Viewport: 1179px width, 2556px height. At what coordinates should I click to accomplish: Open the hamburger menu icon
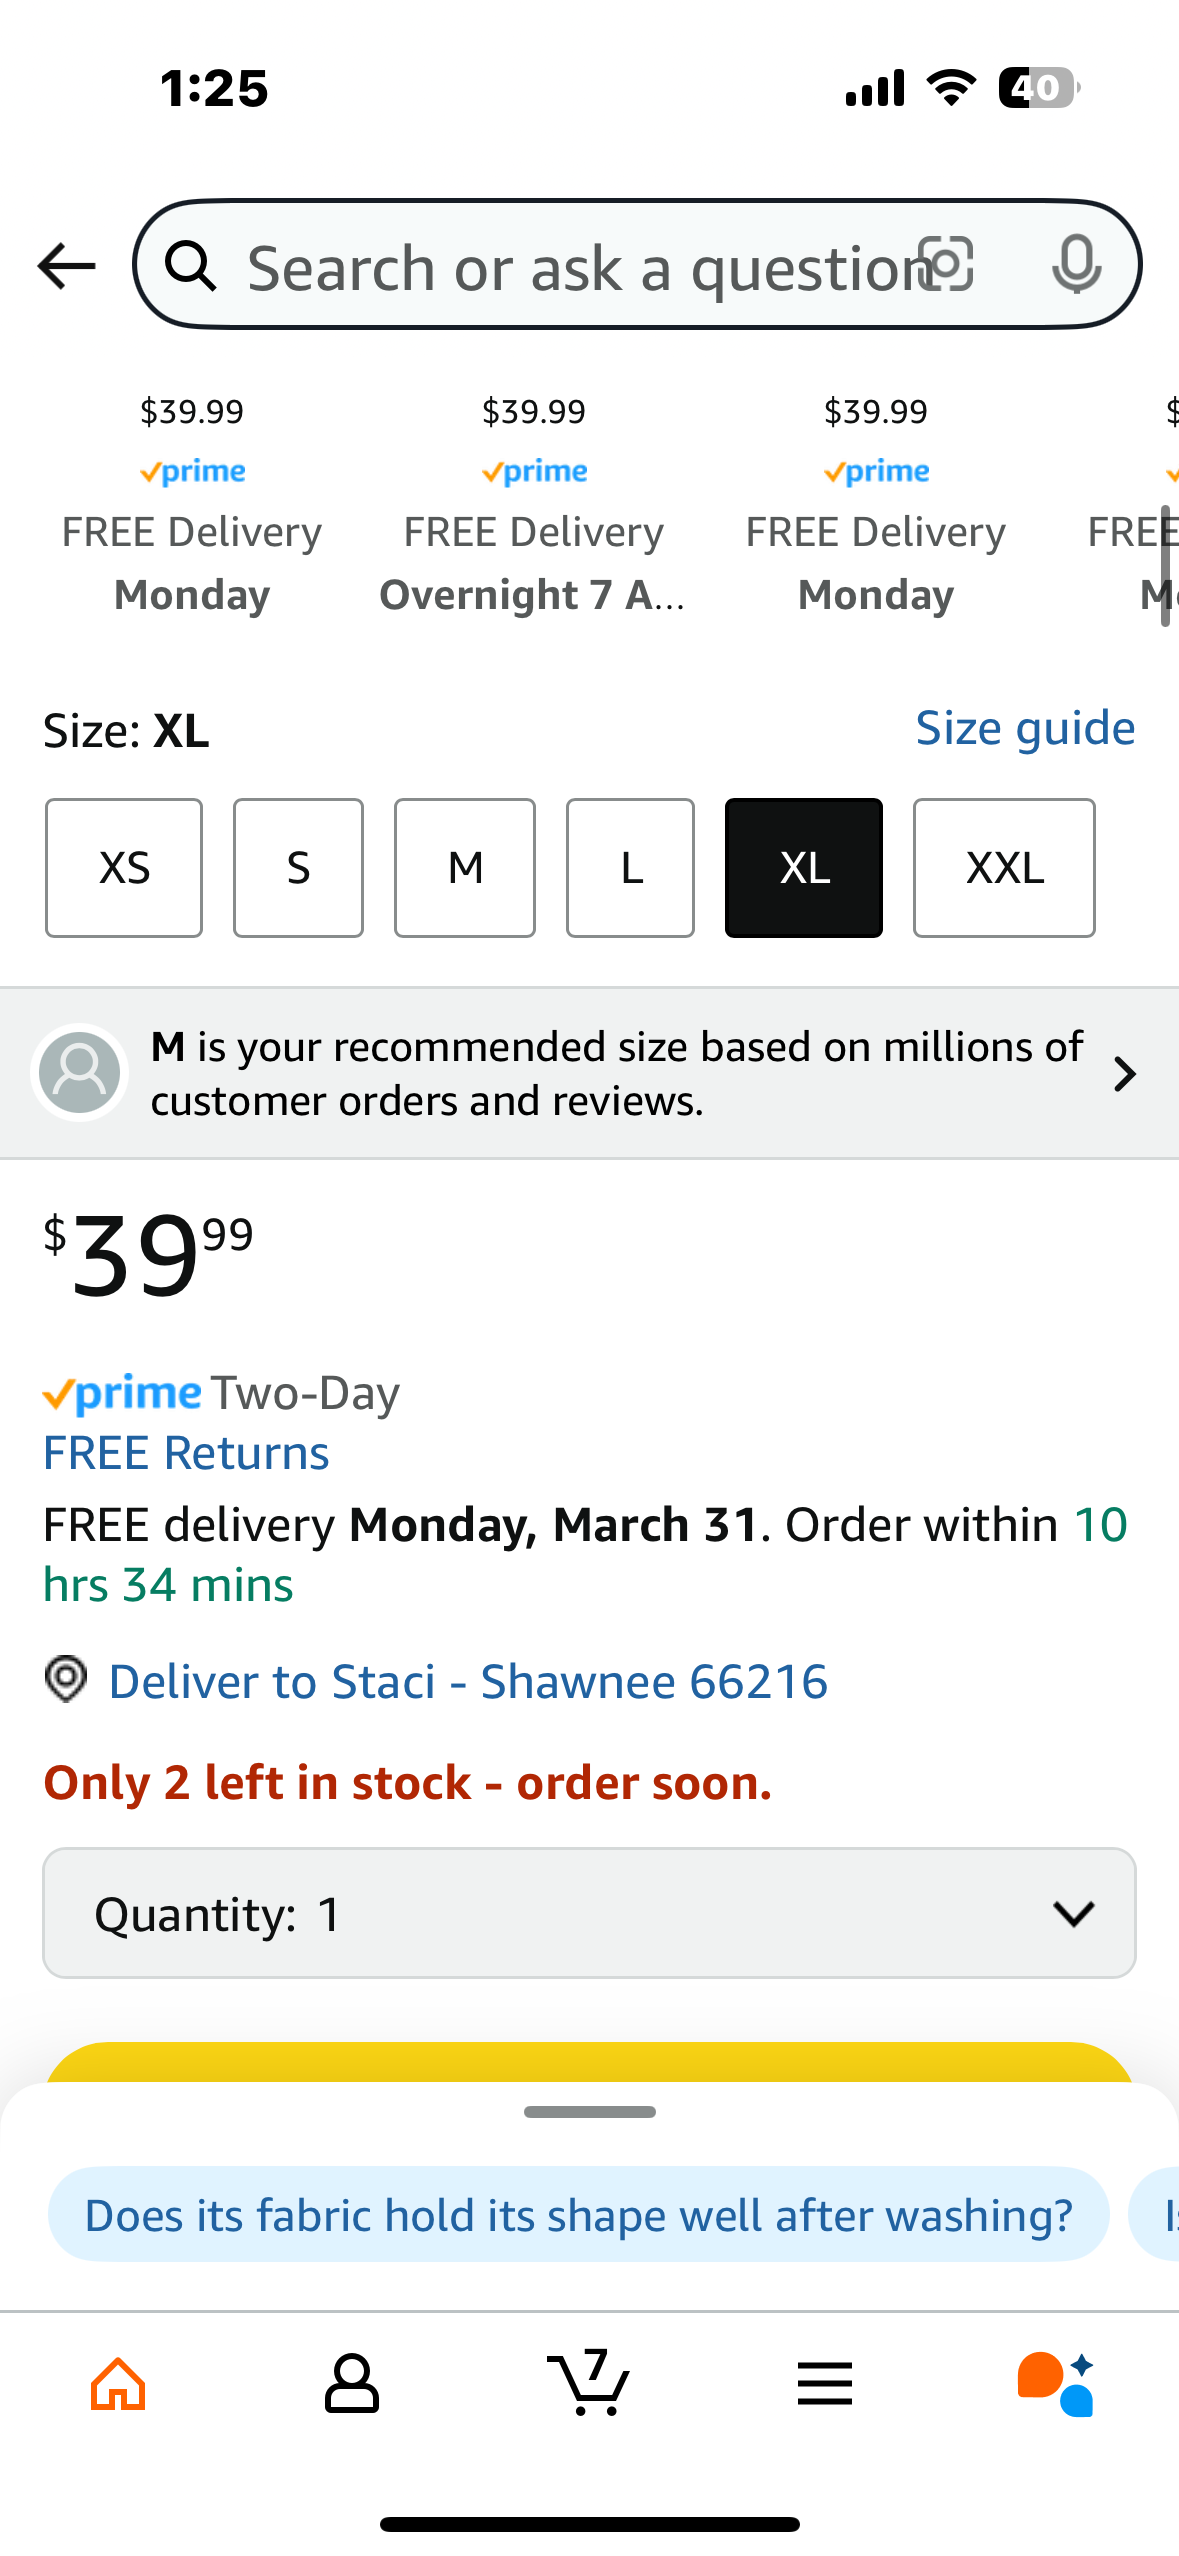825,2384
